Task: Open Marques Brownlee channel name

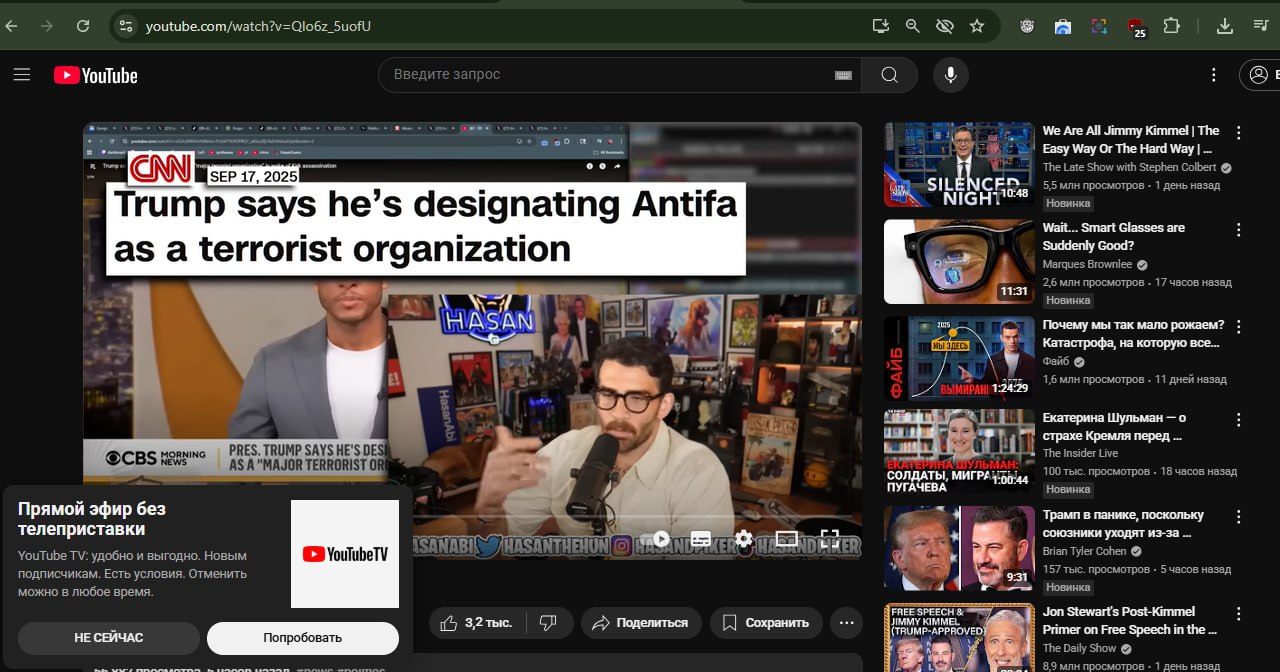Action: [1087, 264]
